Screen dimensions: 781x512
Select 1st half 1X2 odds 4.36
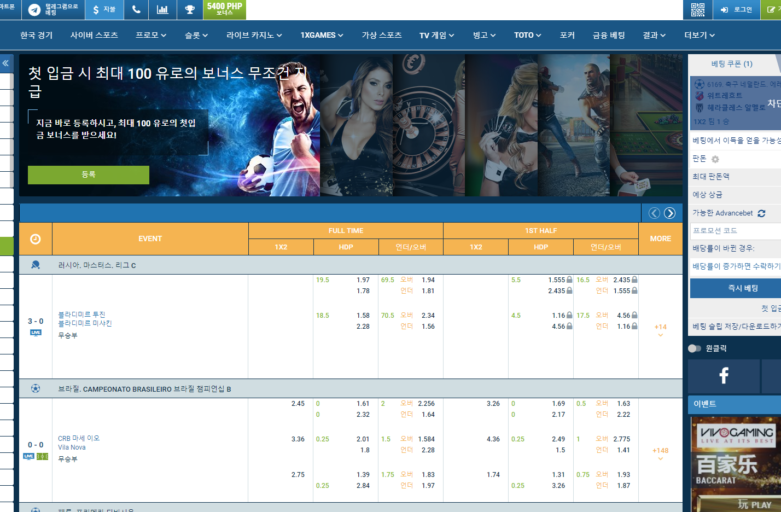[x=493, y=439]
